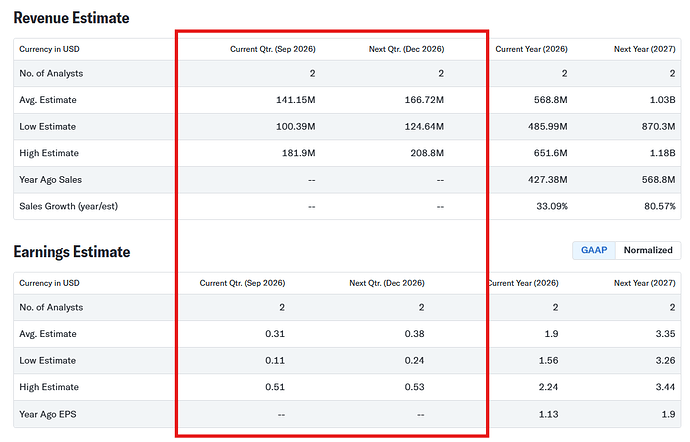Click high EPS estimate 2.24
Viewport: 690px width, 442px height.
(548, 387)
